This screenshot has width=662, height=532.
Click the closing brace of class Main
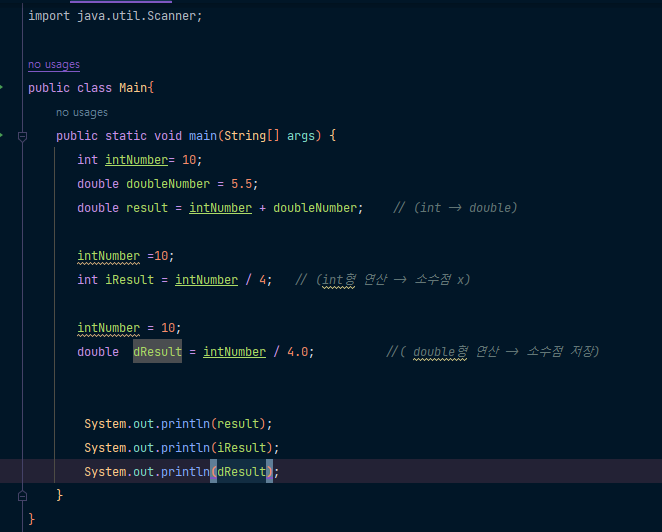tap(31, 519)
